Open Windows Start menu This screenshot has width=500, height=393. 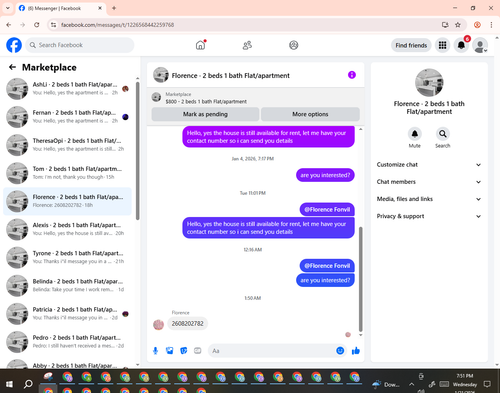pyautogui.click(x=9, y=384)
